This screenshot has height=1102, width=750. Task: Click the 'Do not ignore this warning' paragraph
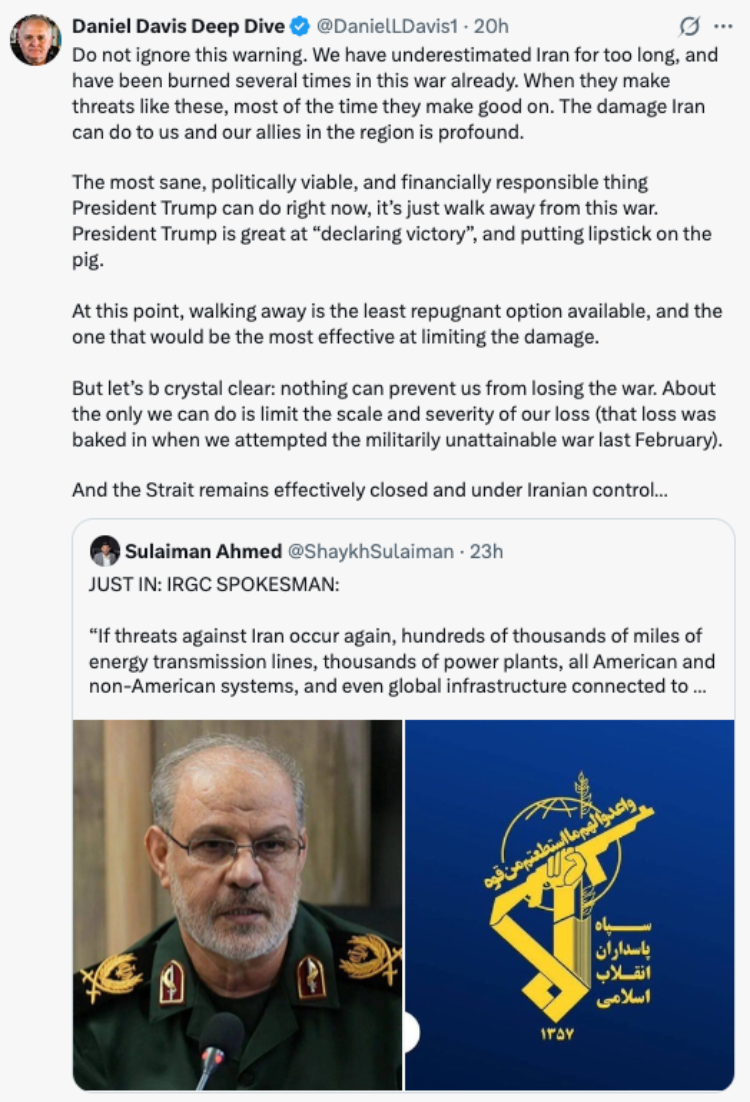pyautogui.click(x=395, y=93)
